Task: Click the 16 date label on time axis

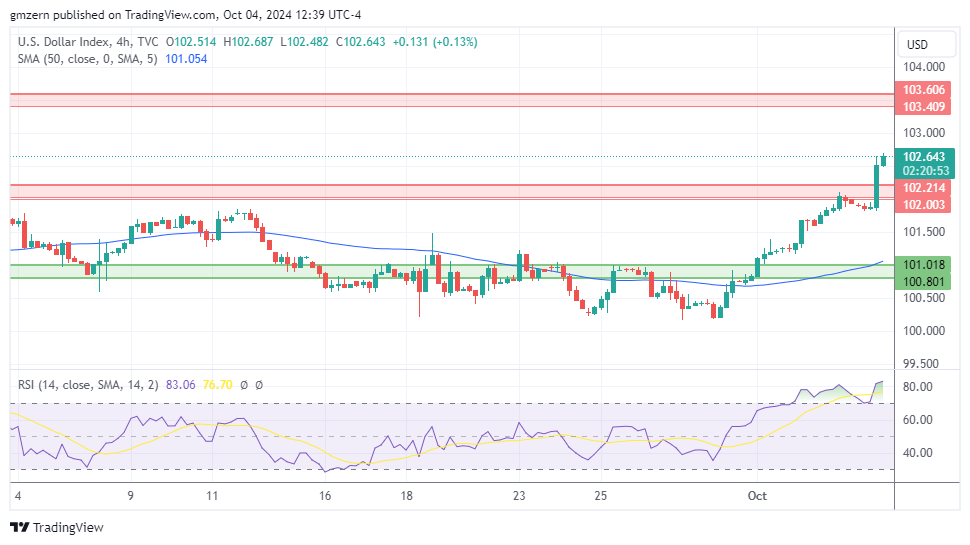Action: tap(325, 496)
